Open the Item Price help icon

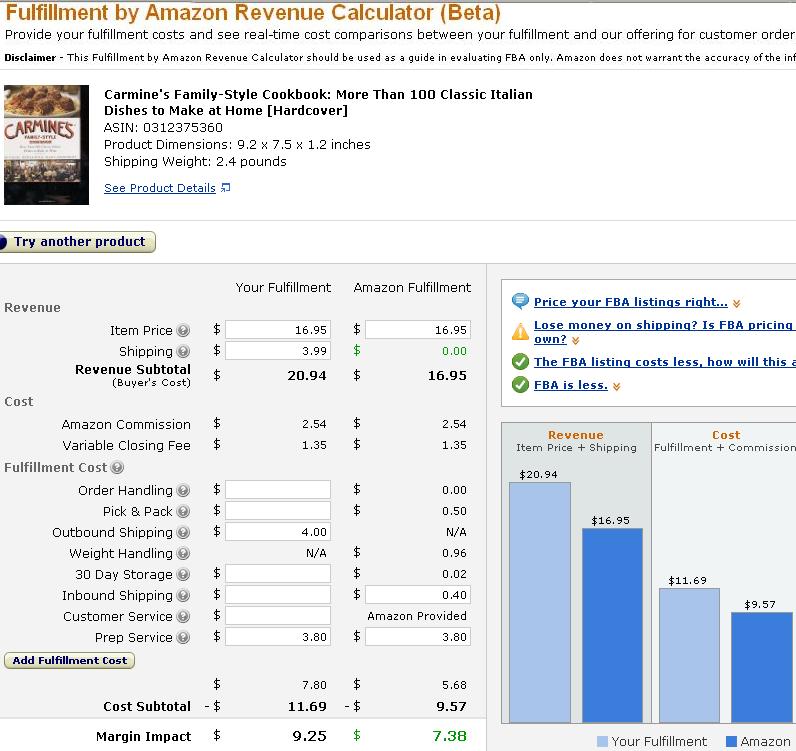183,331
